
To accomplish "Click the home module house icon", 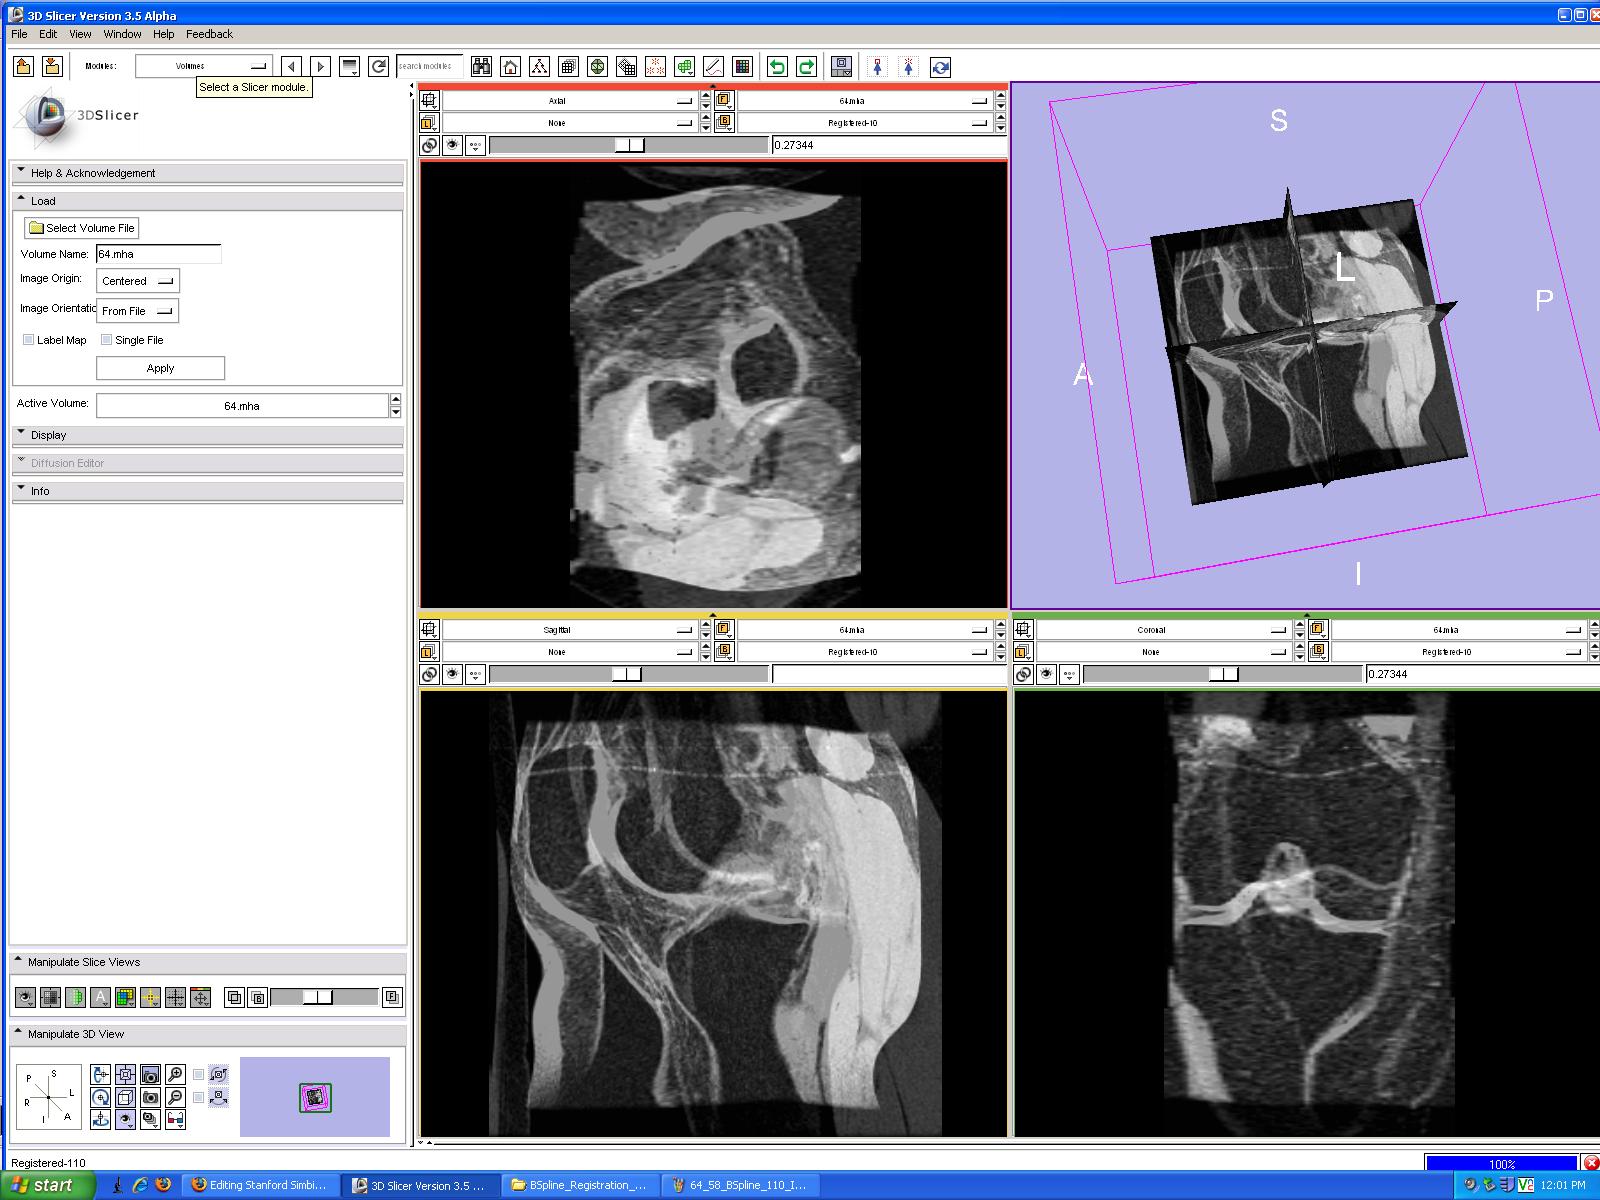I will (x=510, y=67).
